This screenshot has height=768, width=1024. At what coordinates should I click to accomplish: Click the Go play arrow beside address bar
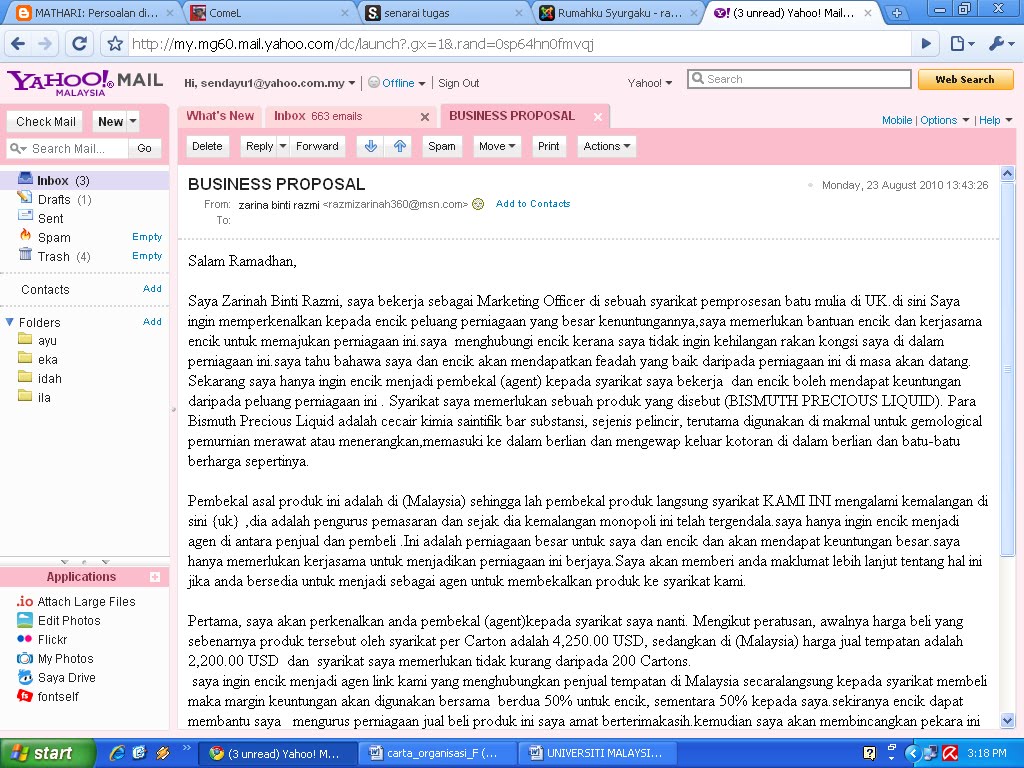926,44
